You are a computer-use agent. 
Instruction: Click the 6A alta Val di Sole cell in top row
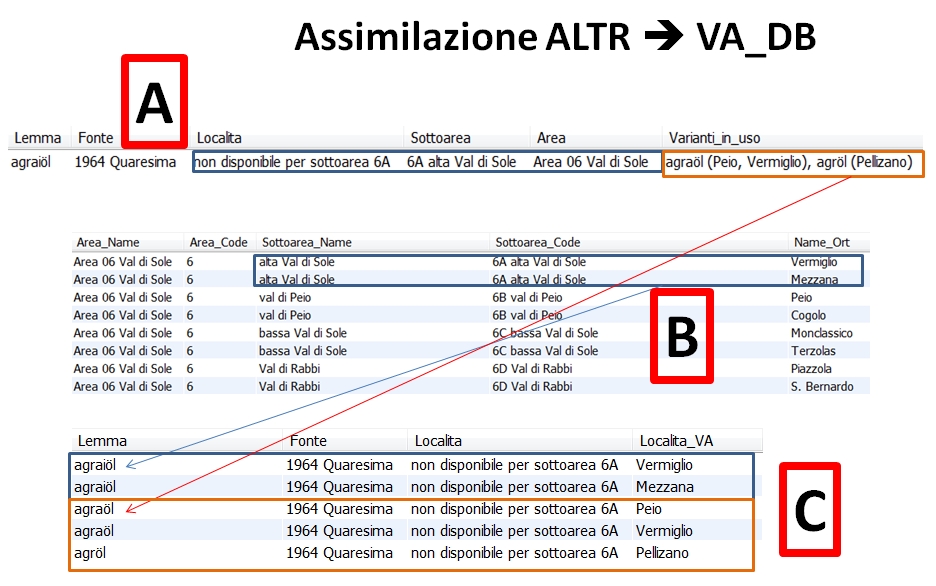click(x=461, y=162)
